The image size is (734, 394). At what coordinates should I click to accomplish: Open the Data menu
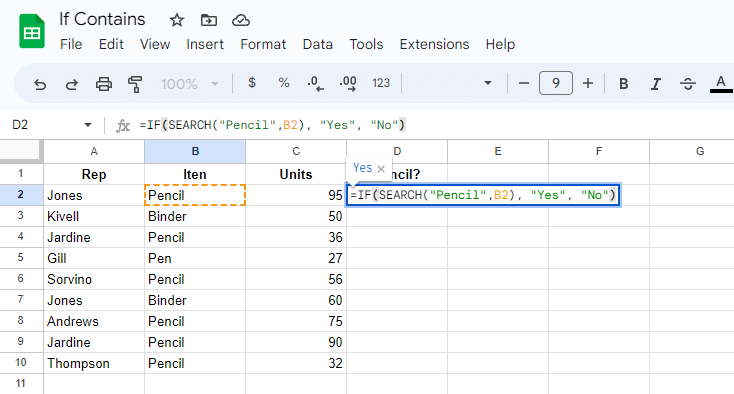(317, 44)
